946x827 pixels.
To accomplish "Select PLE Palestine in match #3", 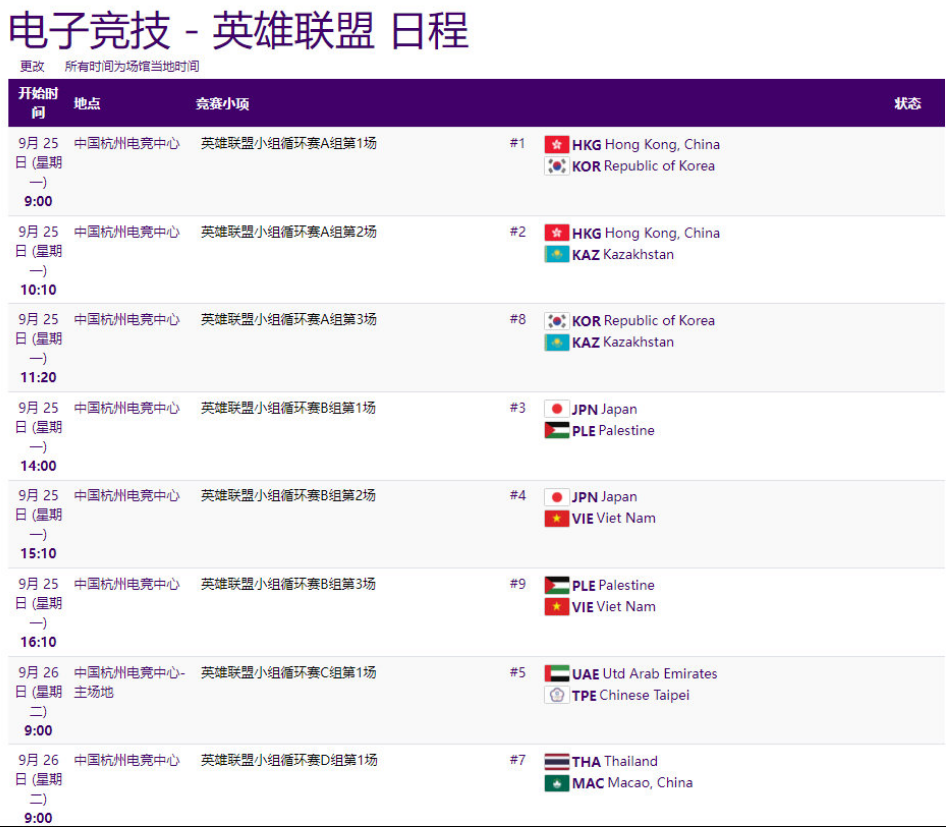I will pos(613,431).
